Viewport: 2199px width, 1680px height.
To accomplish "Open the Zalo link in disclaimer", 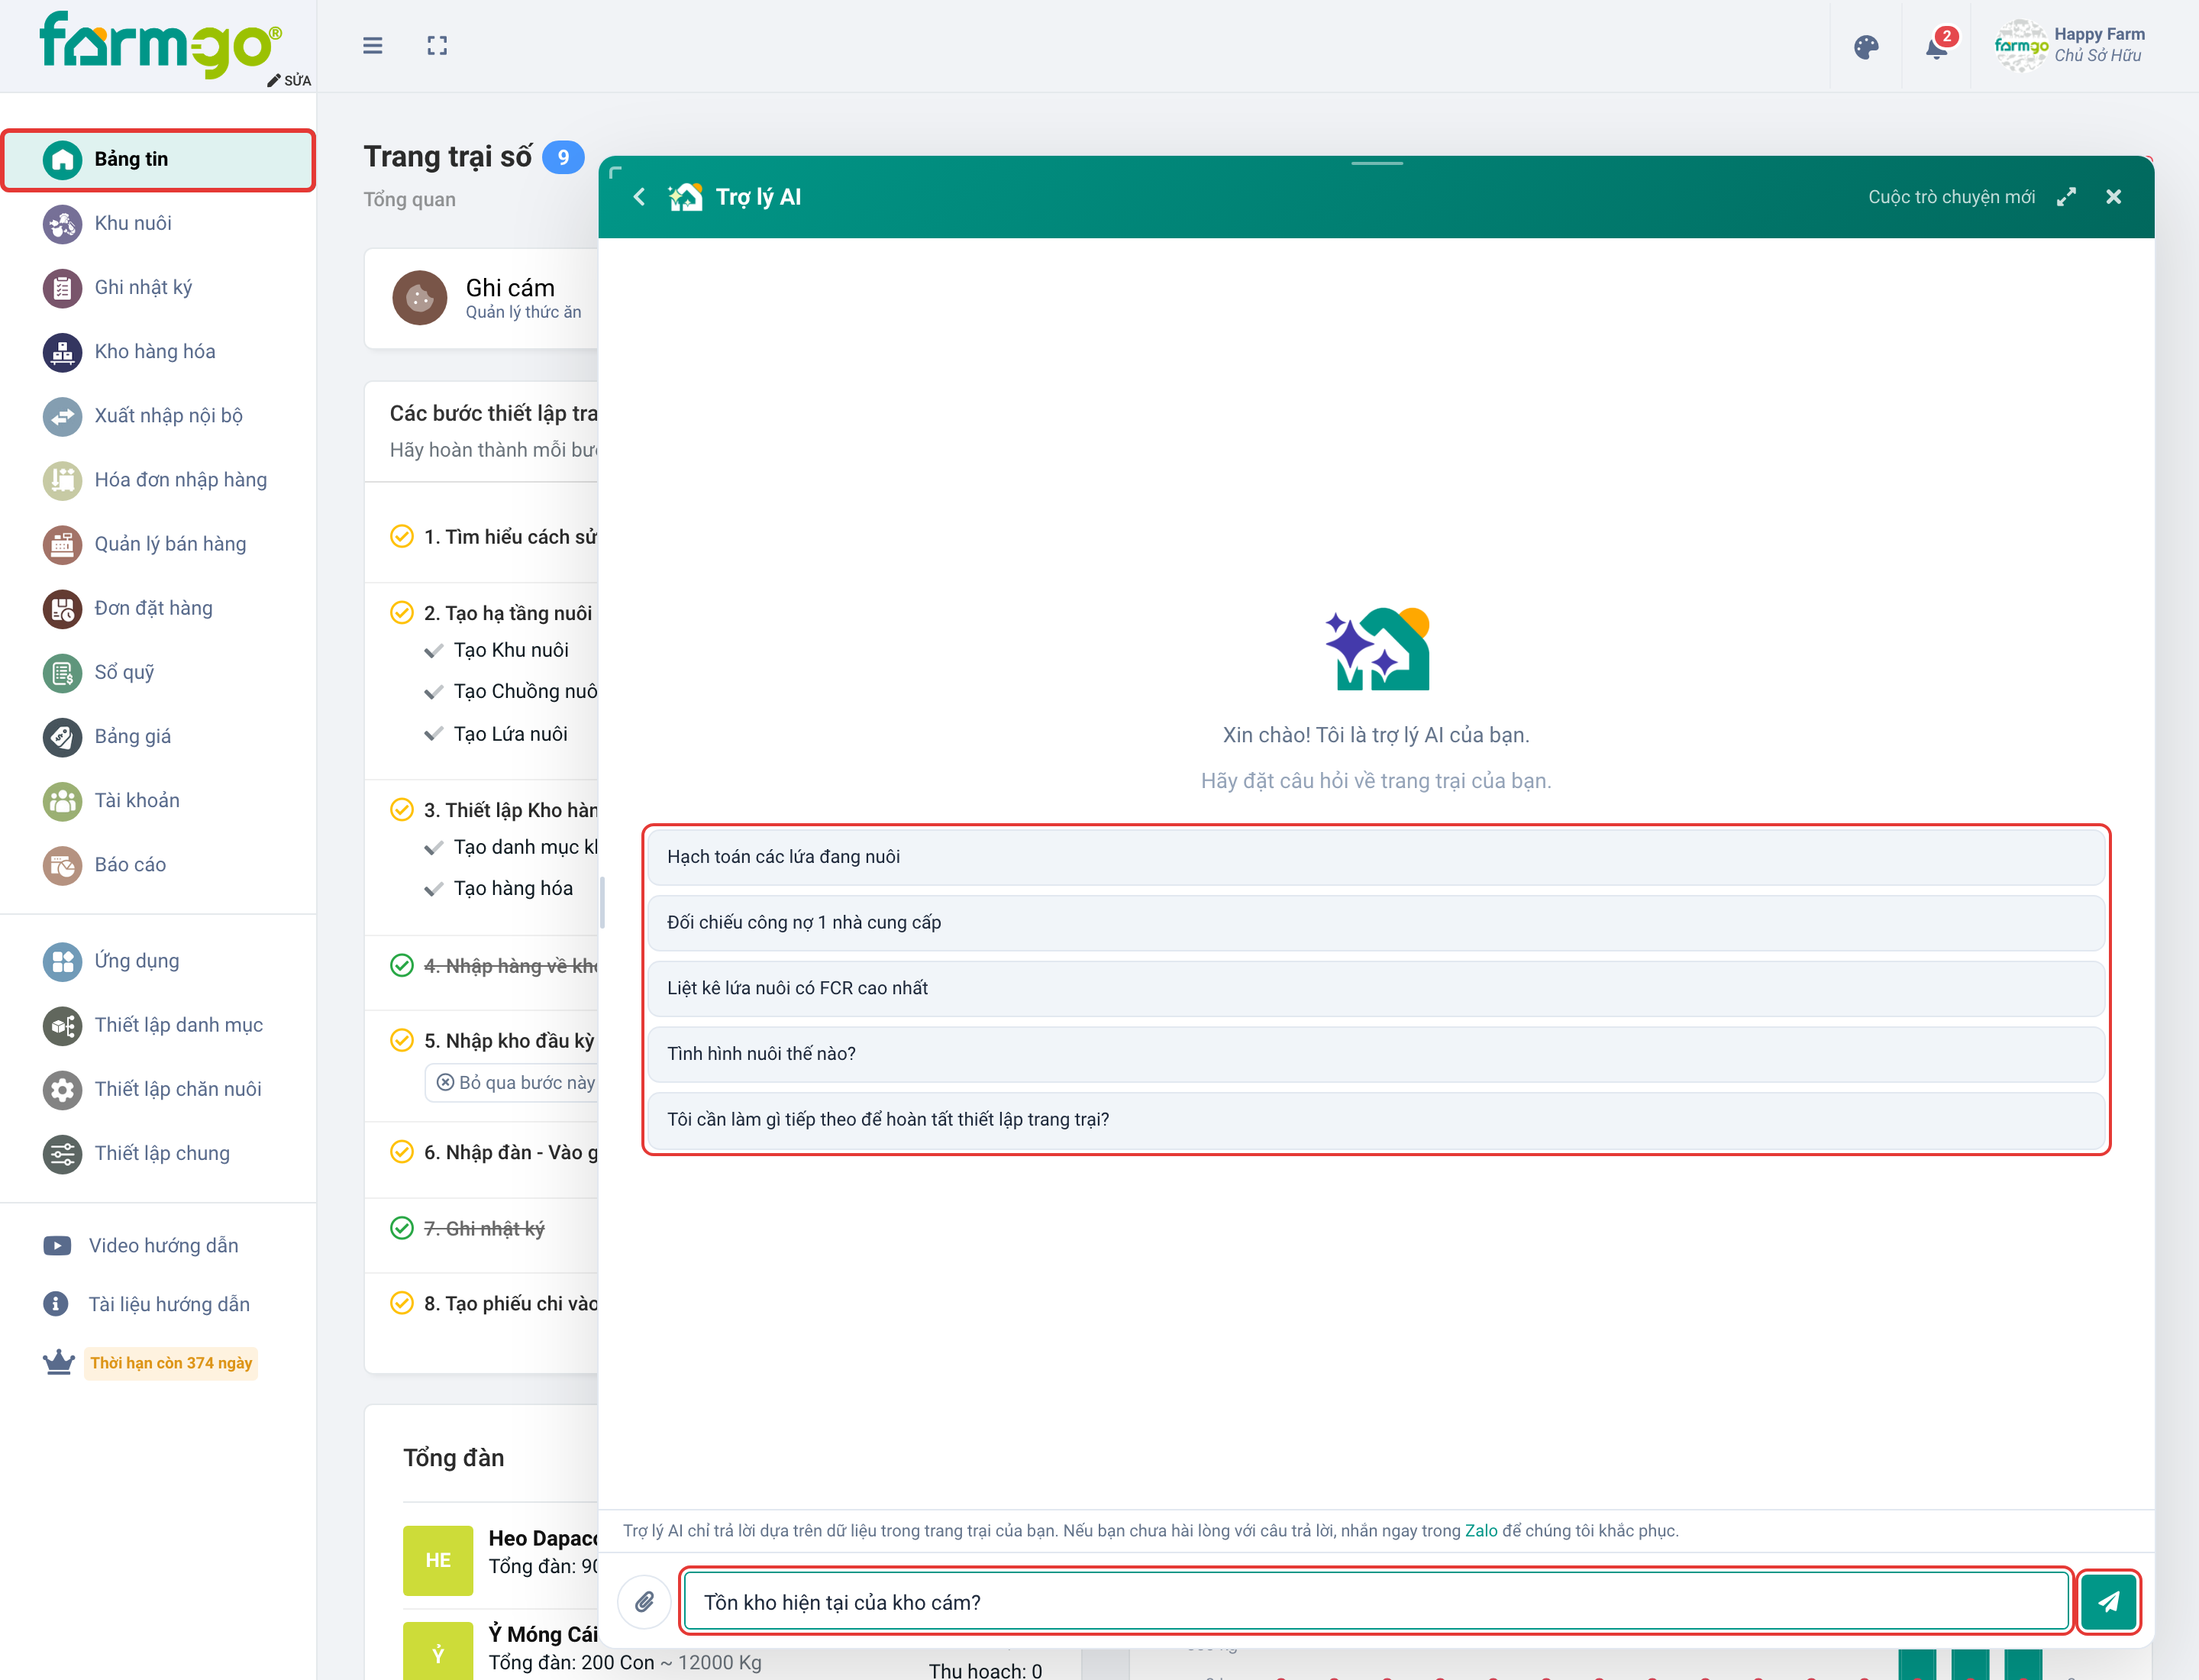I will 1481,1531.
